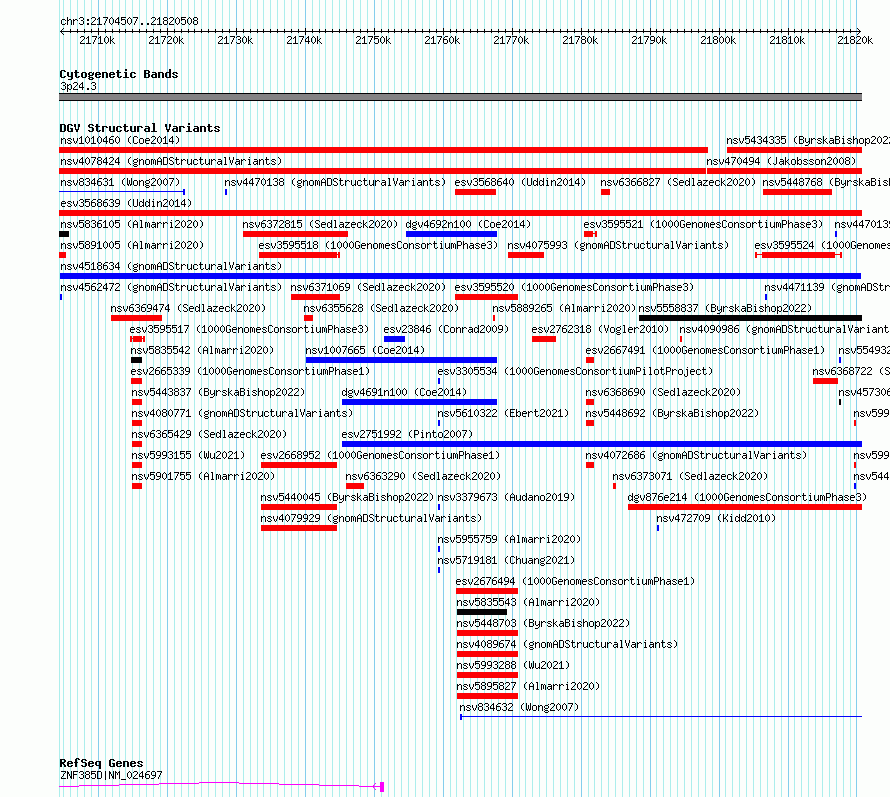Open nsv472709 (Kidd2010) variant

tap(716, 518)
